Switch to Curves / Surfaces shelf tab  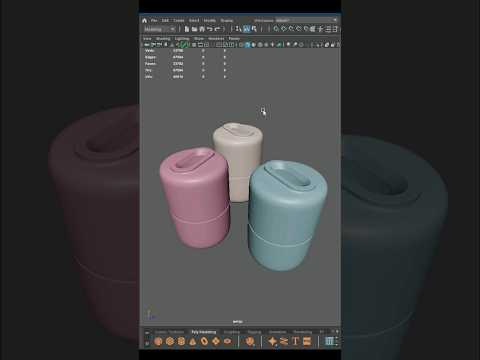click(169, 332)
